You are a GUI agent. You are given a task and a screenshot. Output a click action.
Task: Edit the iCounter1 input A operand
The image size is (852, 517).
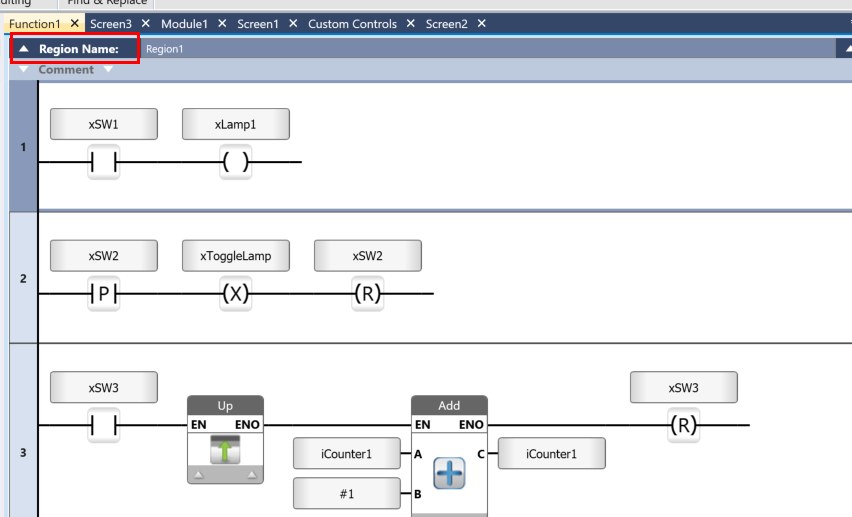point(347,453)
